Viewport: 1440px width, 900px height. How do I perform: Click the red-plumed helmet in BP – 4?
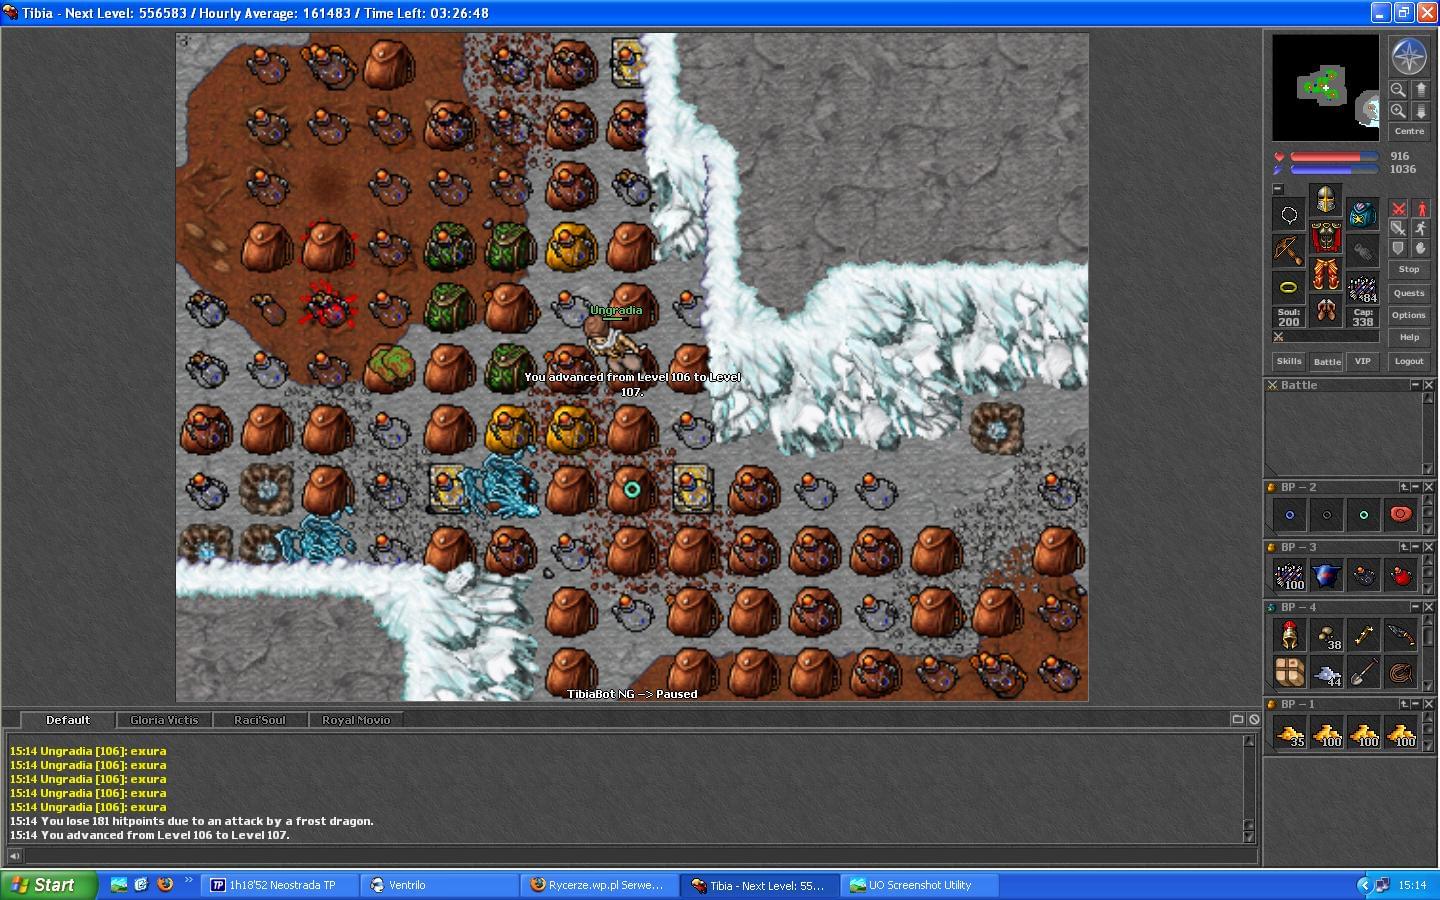[1289, 634]
